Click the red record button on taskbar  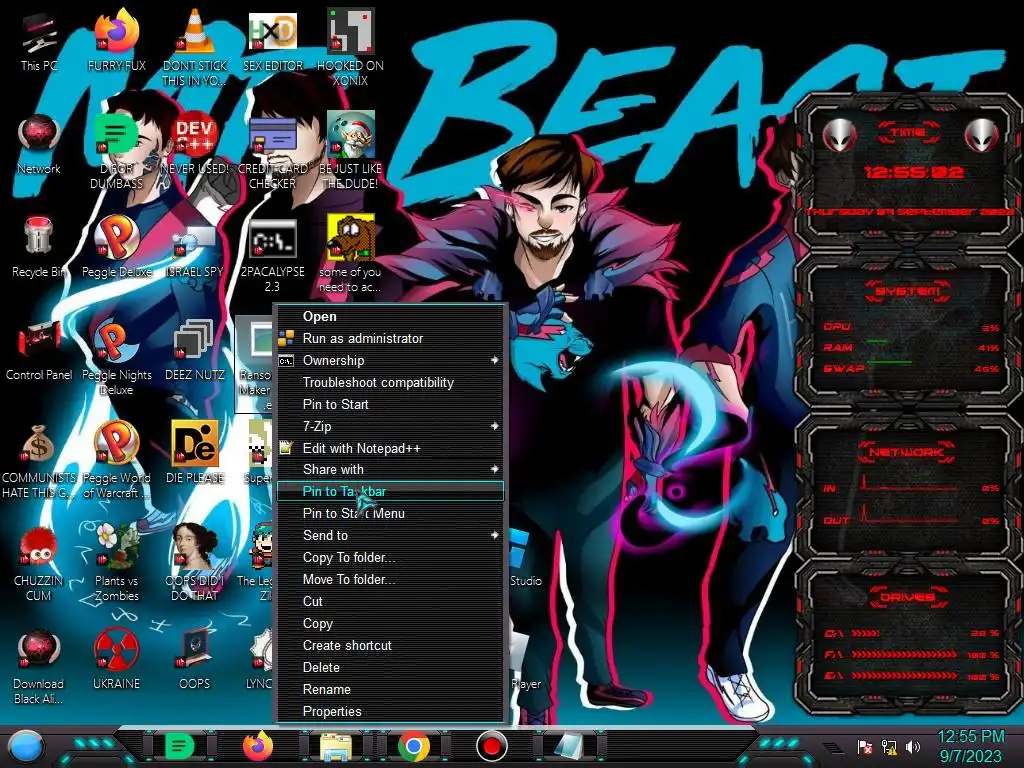point(492,746)
